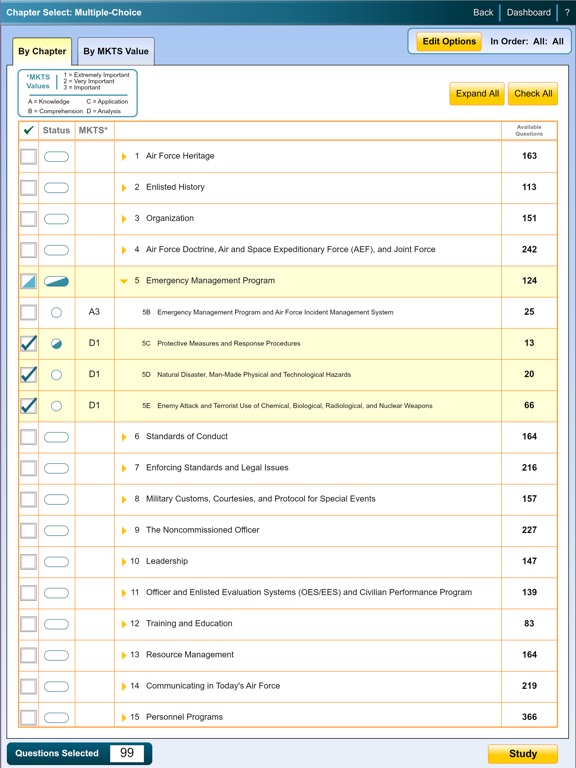This screenshot has width=576, height=768.
Task: Open the Dashboard from the header
Action: pos(528,12)
